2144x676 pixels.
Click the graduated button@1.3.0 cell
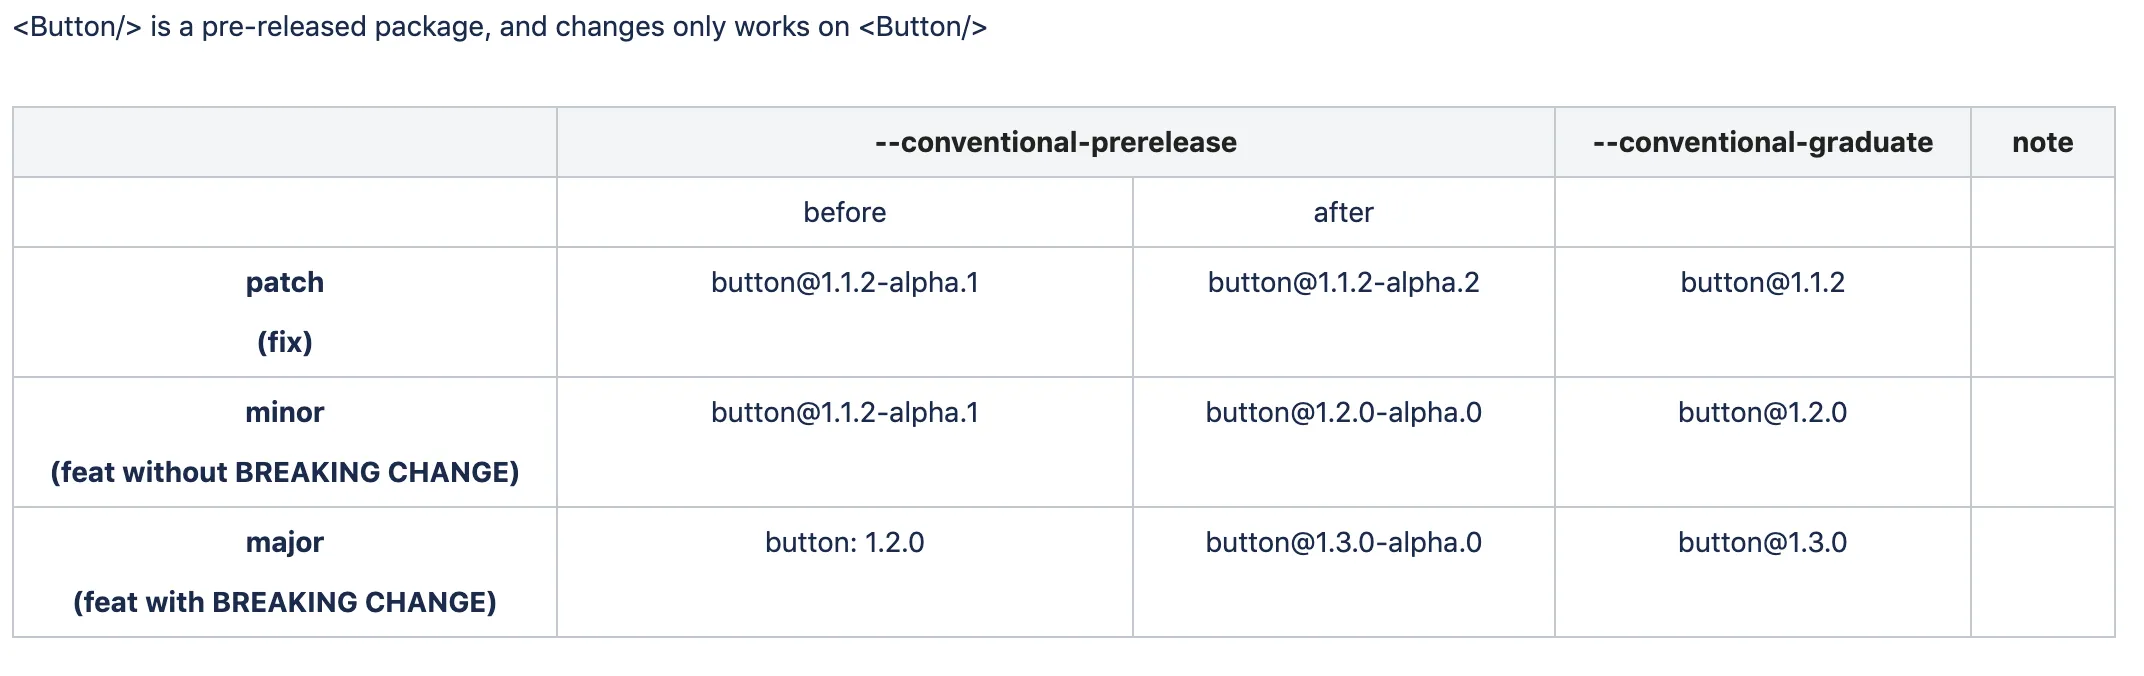[1762, 543]
